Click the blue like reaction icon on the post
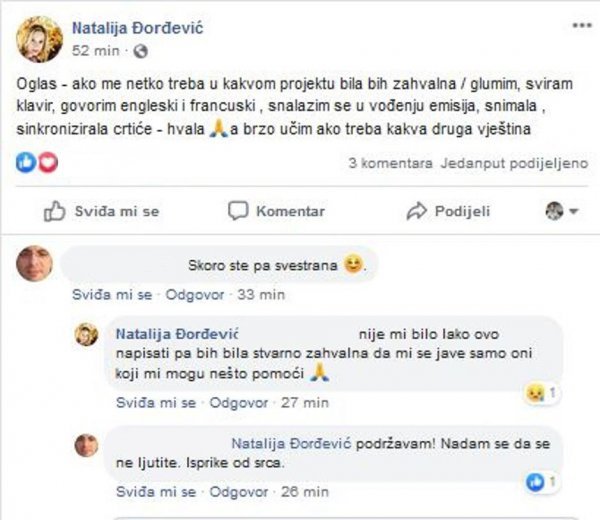 click(26, 163)
